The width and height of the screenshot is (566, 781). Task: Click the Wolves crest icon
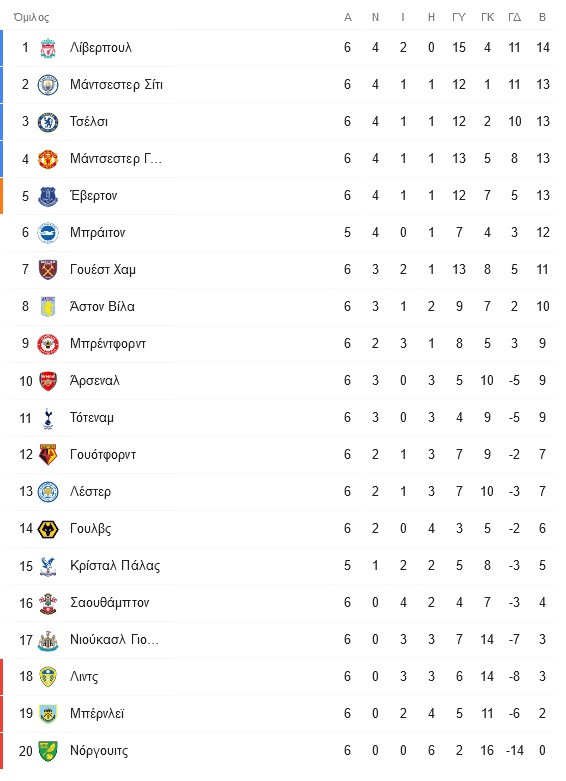coord(48,529)
